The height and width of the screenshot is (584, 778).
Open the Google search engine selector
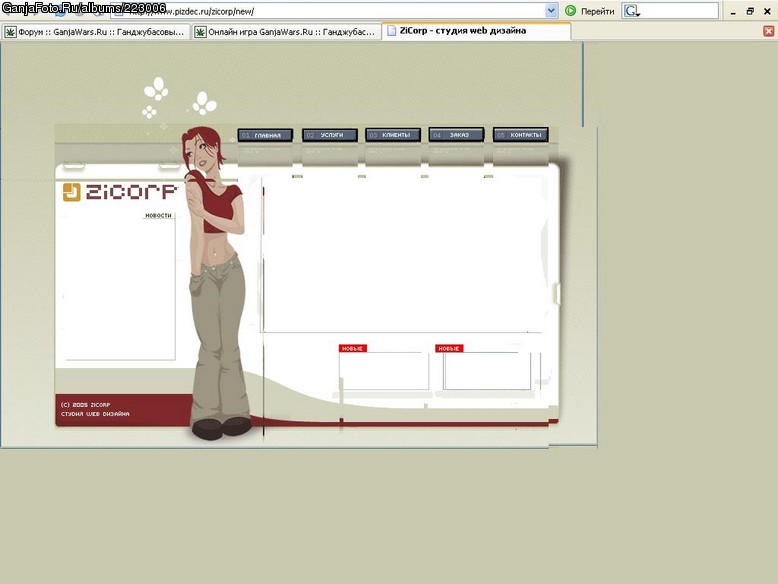click(632, 11)
